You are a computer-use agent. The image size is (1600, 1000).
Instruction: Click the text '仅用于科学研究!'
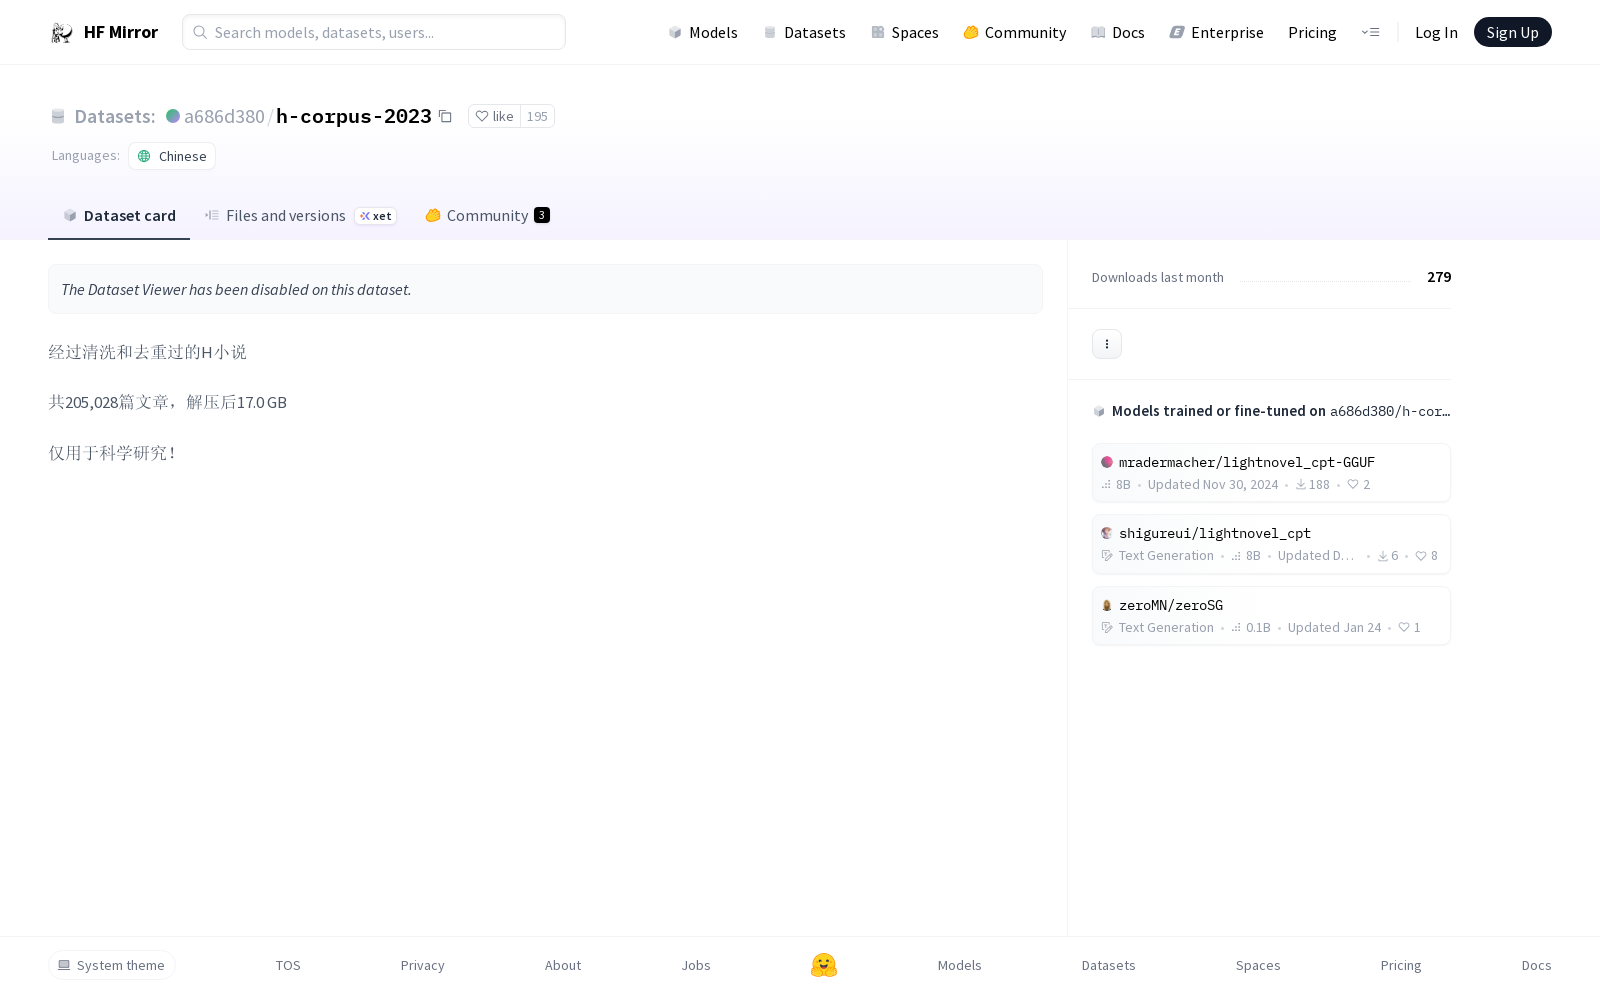pos(113,453)
